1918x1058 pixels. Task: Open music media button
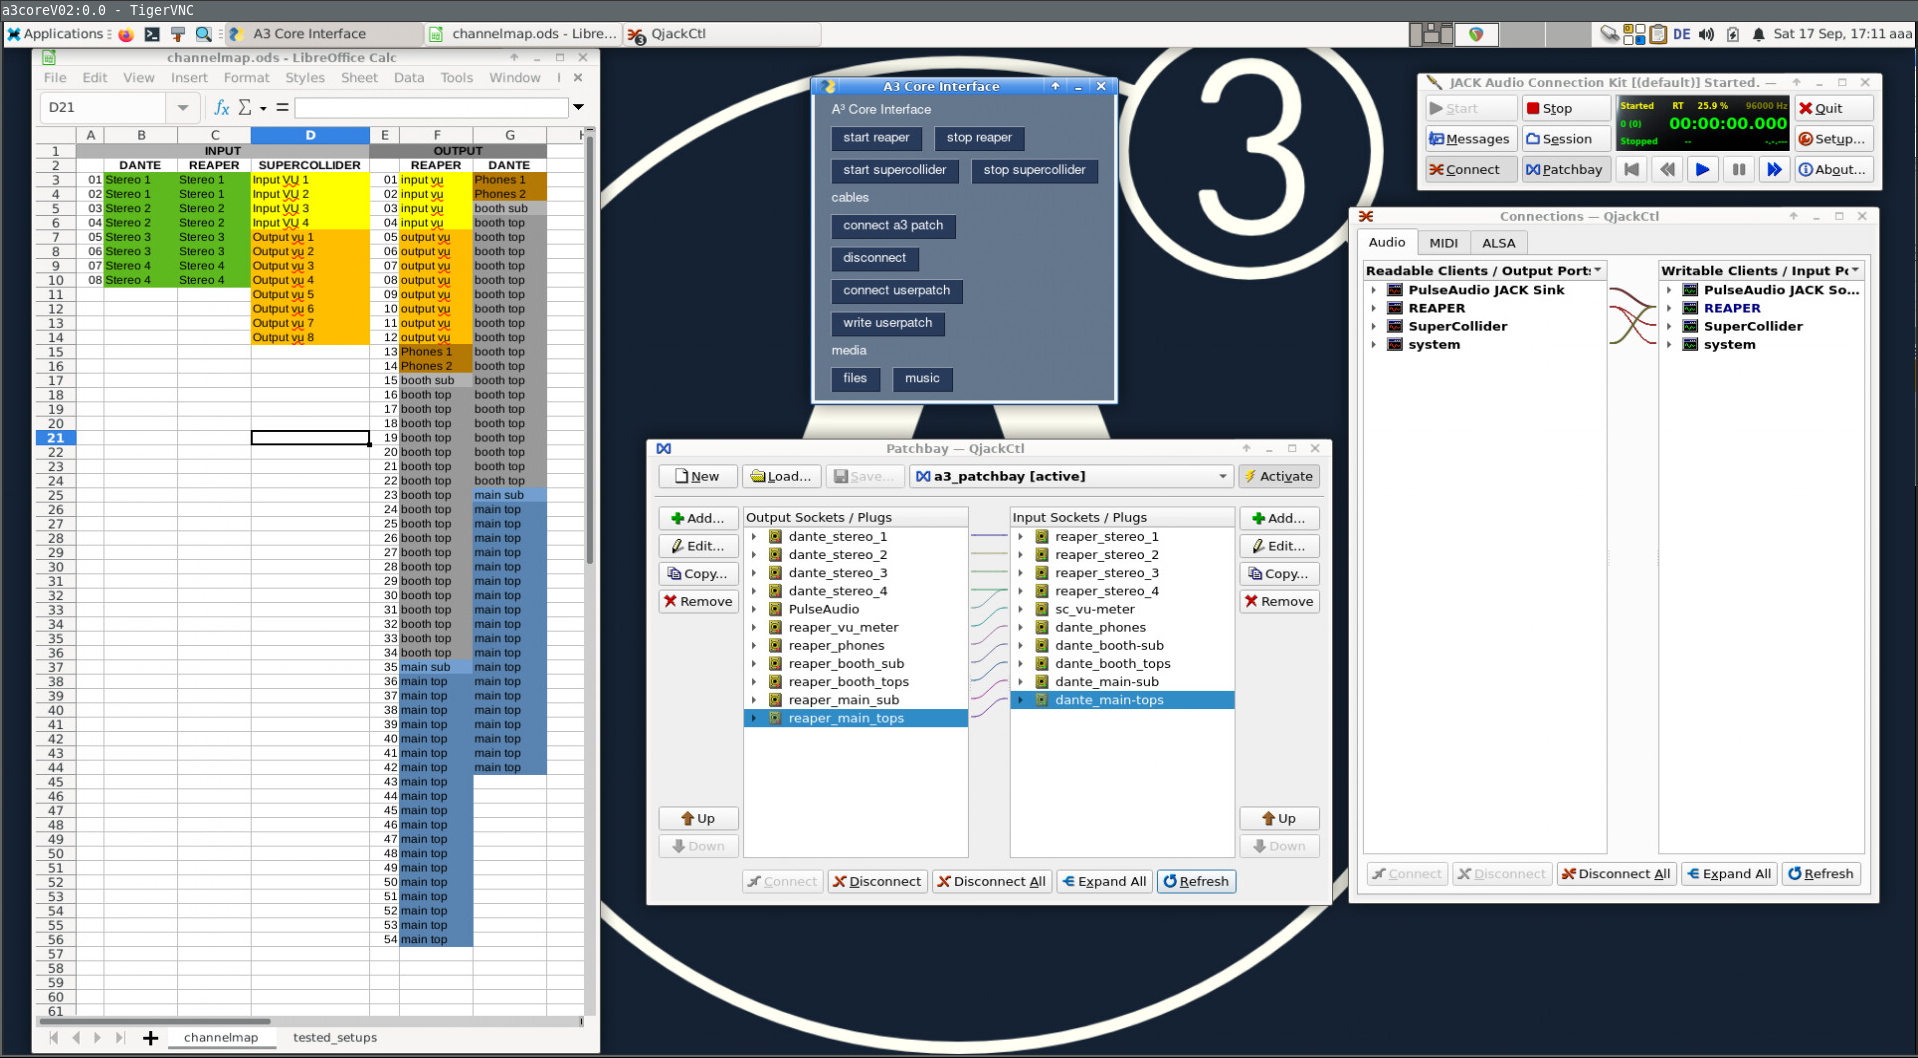coord(922,379)
